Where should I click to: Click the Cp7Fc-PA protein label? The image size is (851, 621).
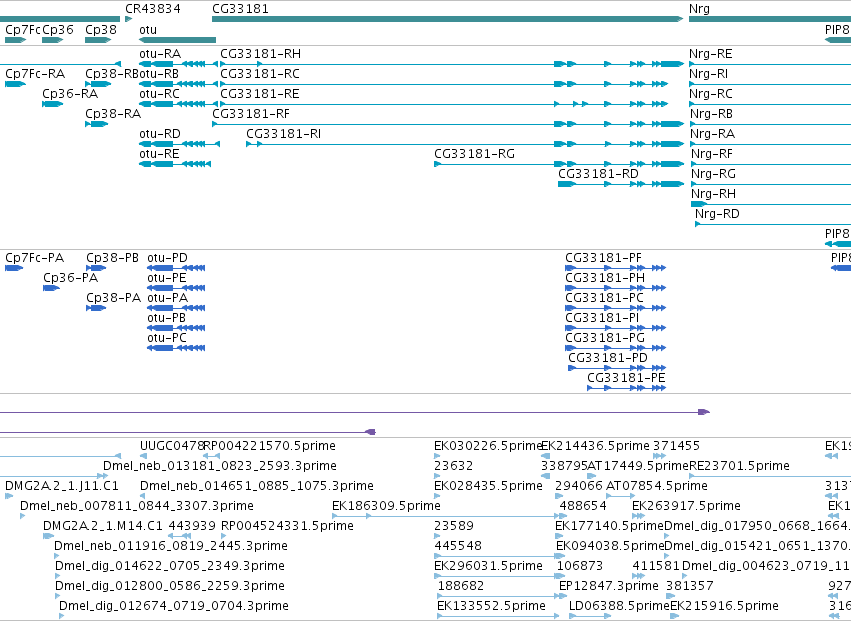(x=35, y=258)
